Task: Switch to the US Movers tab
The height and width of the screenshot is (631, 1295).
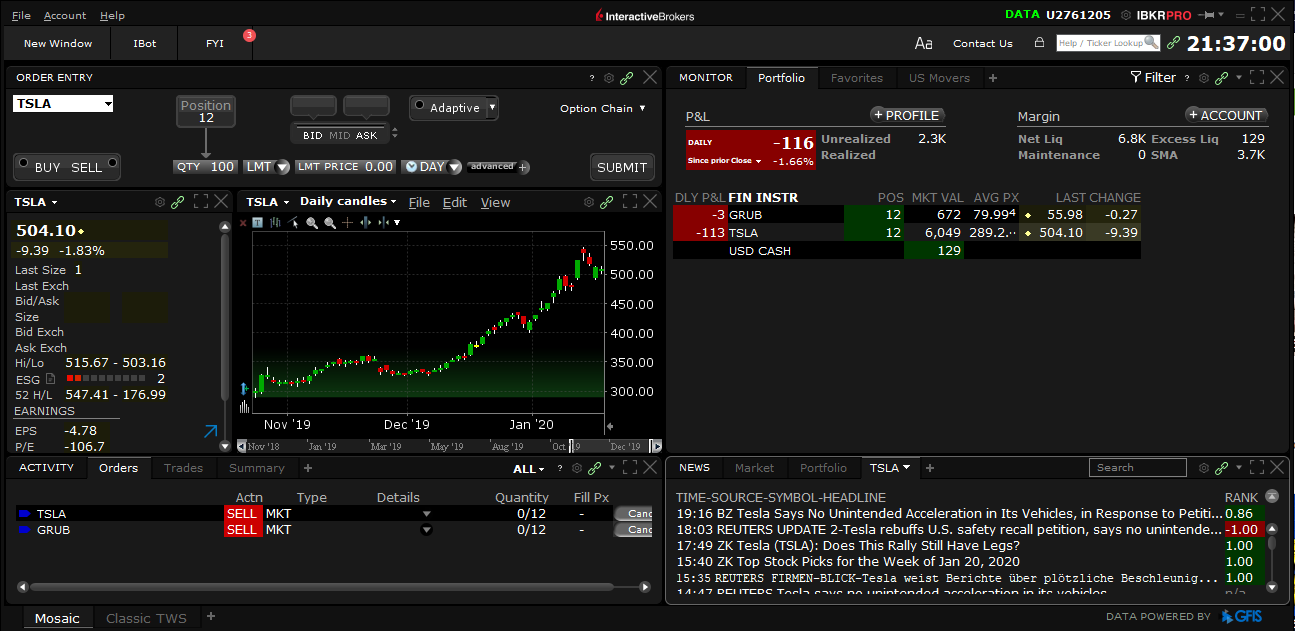Action: (x=938, y=78)
